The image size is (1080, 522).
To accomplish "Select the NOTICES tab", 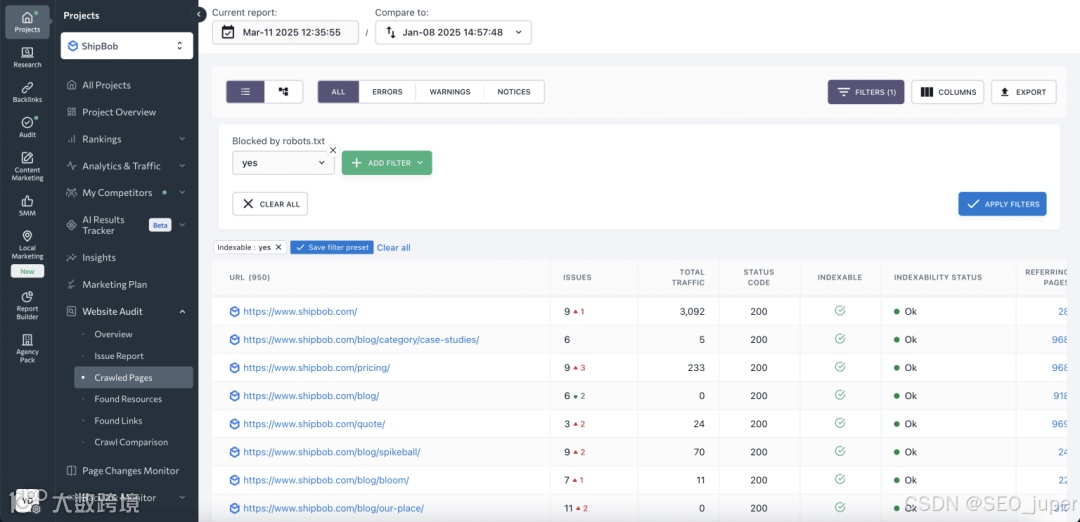I will (x=514, y=92).
